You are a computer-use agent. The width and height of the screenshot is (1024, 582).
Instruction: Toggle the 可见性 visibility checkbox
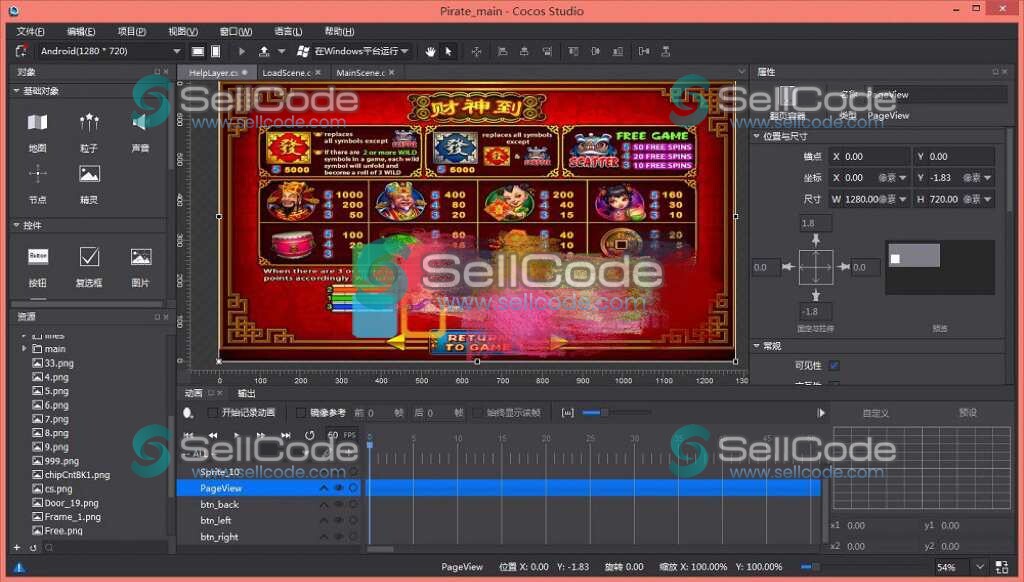point(834,366)
